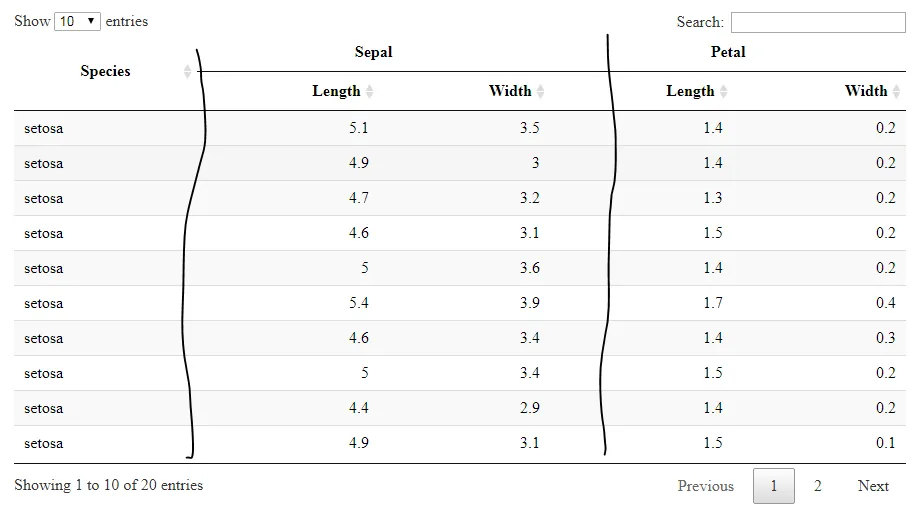Select the row with Sepal Length 5.4
The height and width of the screenshot is (510, 919).
(x=460, y=303)
